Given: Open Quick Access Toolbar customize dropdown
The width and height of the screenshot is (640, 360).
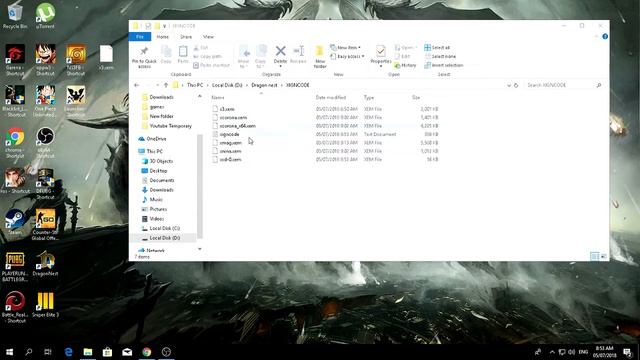Looking at the screenshot, I should point(165,26).
